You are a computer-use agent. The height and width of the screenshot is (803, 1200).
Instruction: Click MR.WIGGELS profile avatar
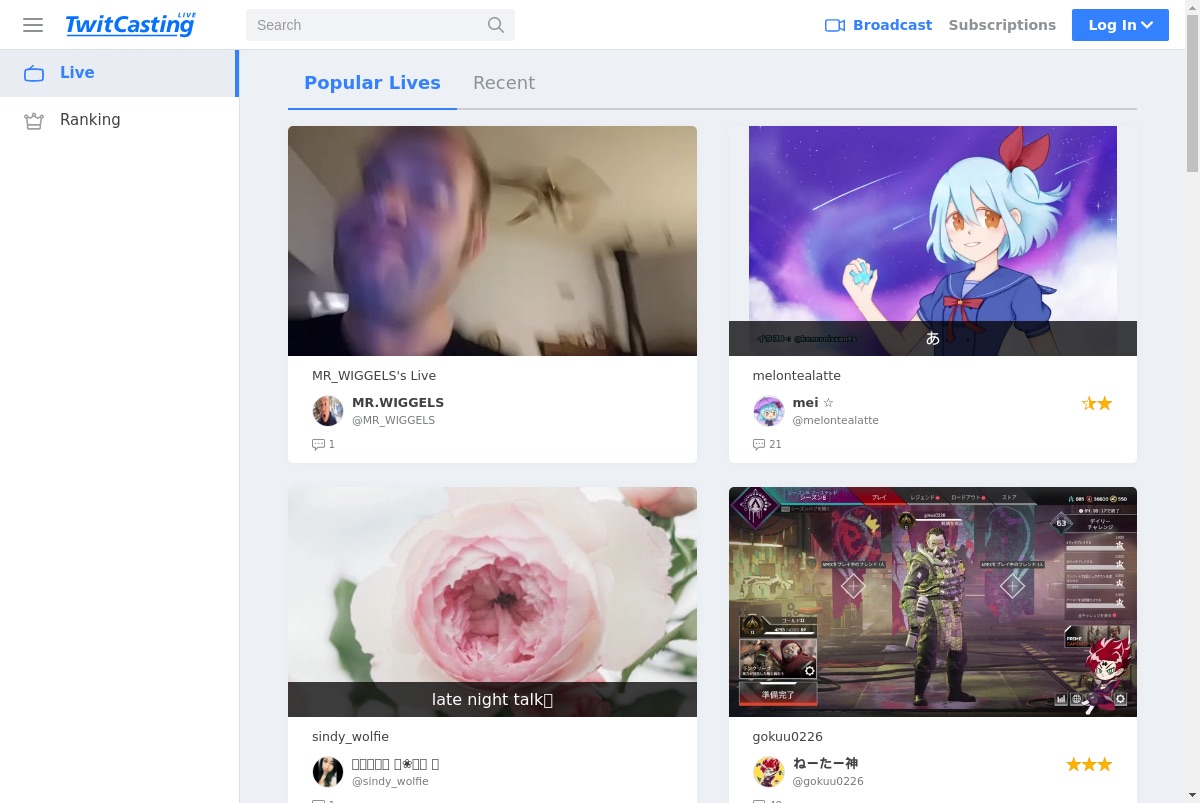click(328, 411)
